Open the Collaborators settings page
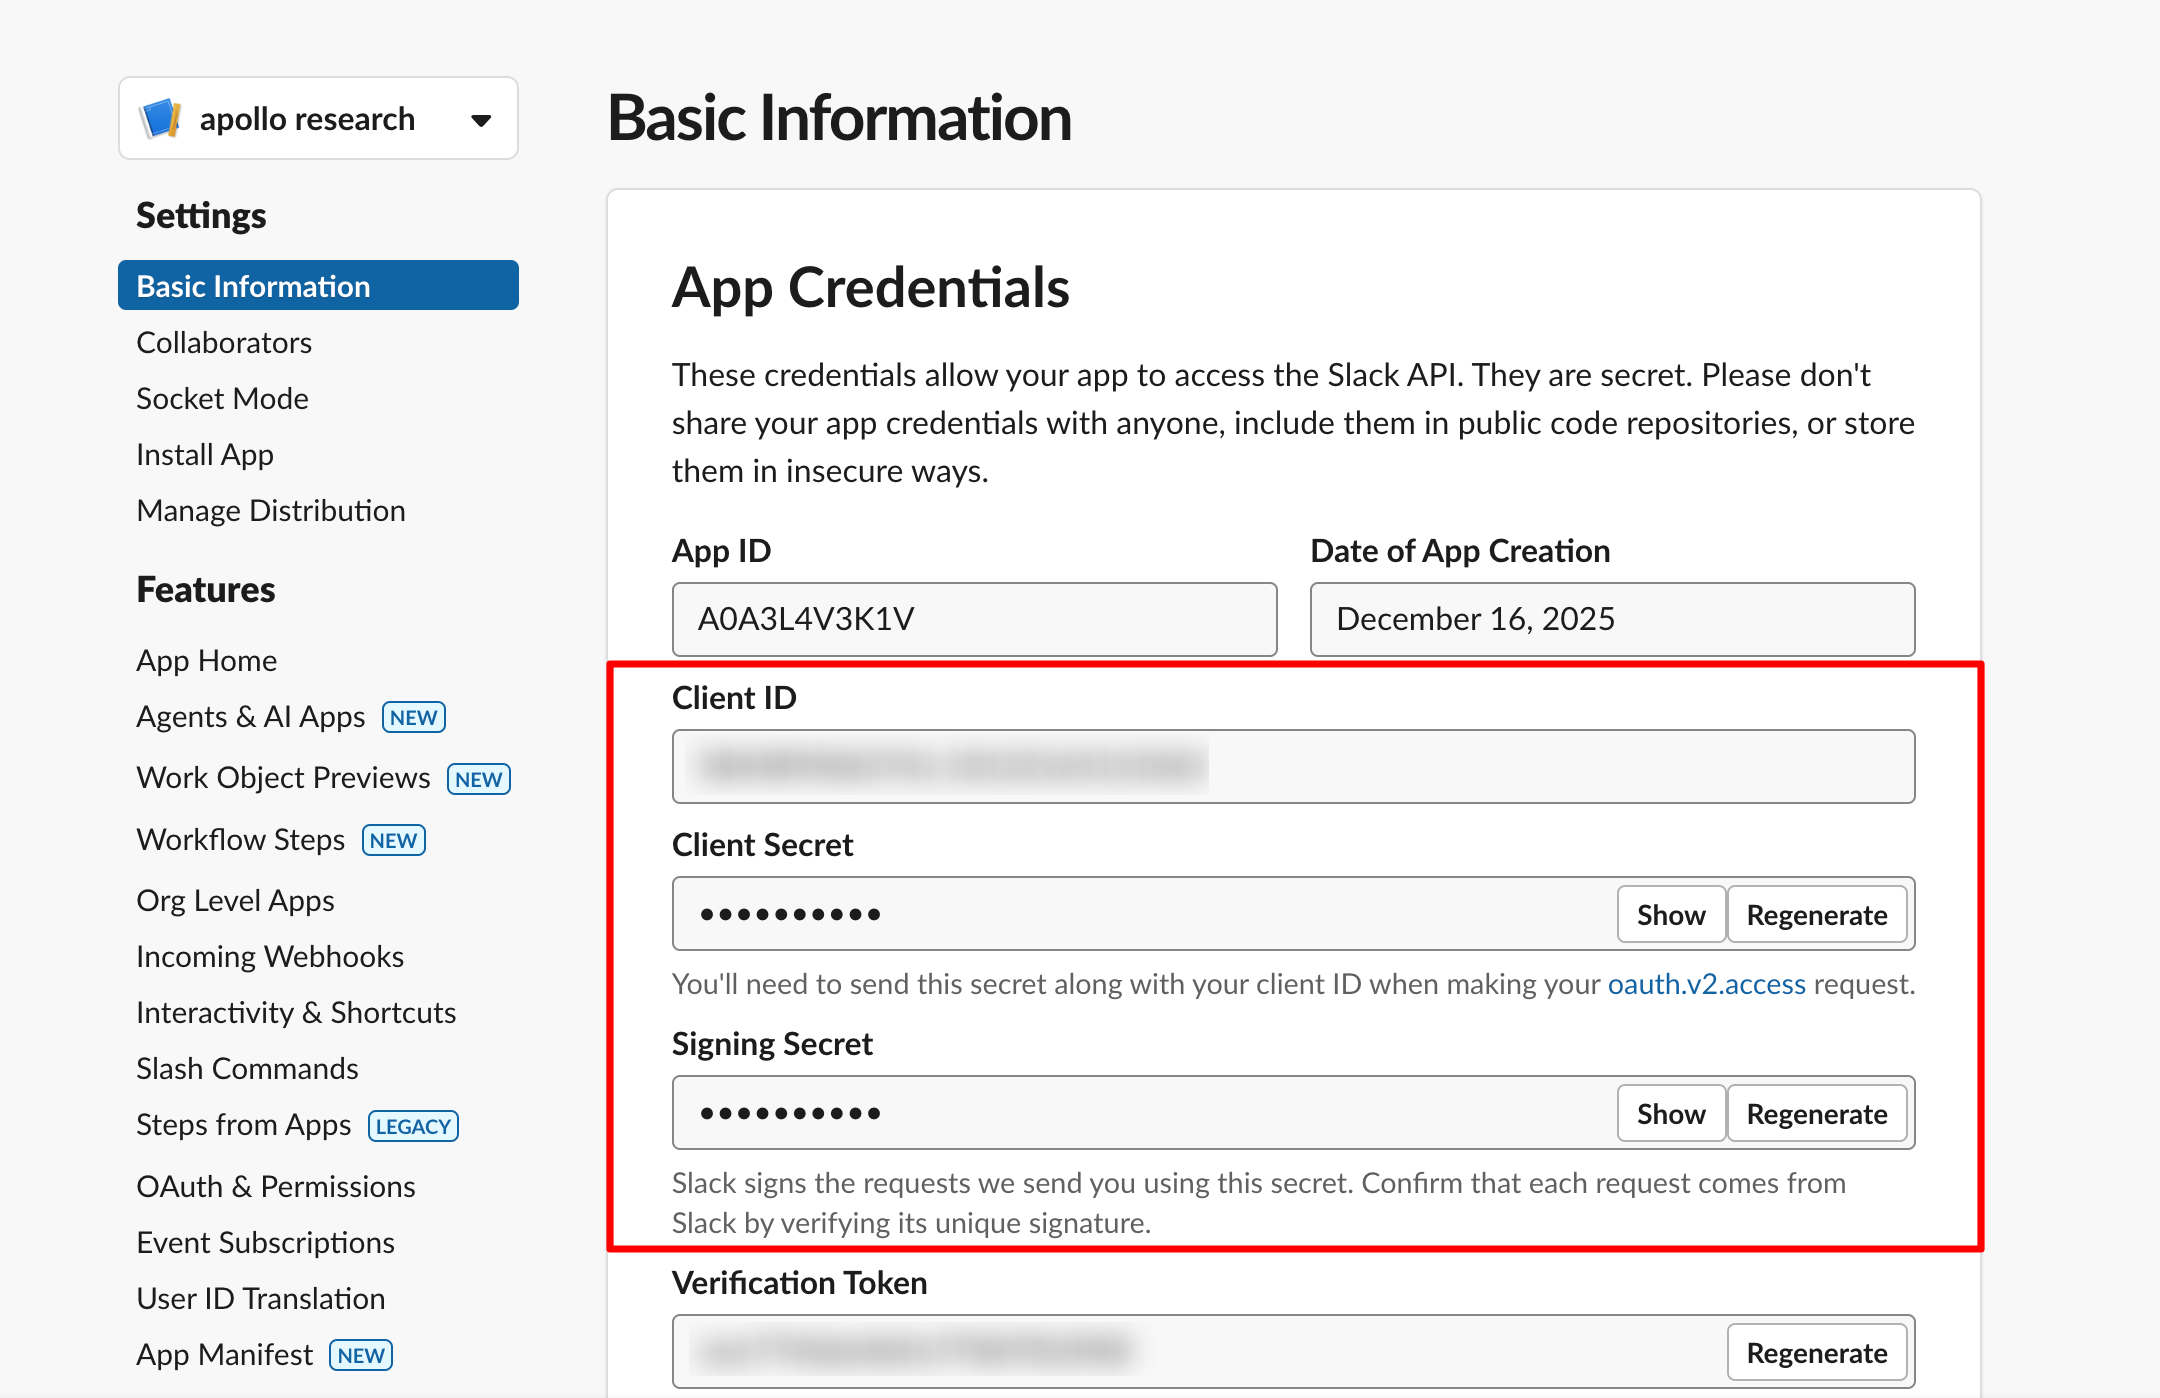Image resolution: width=2160 pixels, height=1398 pixels. click(x=223, y=342)
